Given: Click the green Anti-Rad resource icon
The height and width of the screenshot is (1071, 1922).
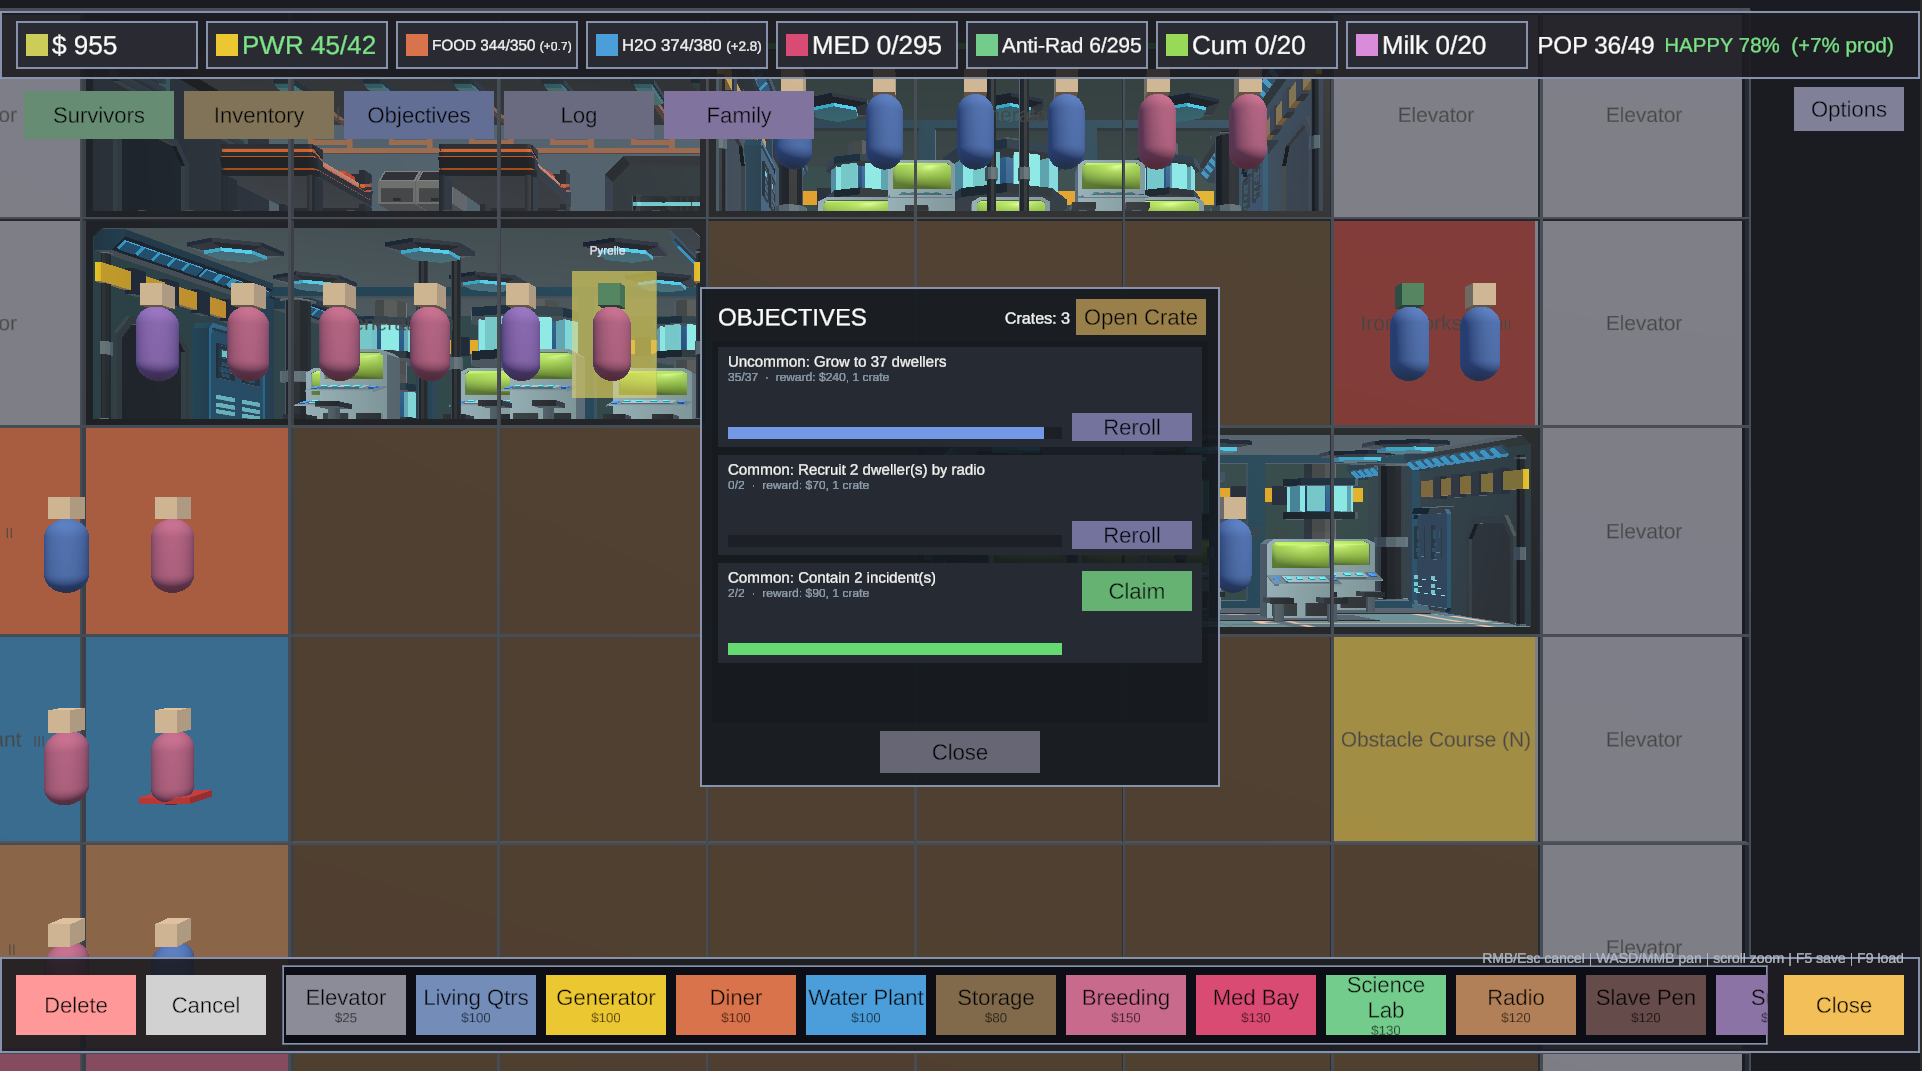Looking at the screenshot, I should [987, 45].
